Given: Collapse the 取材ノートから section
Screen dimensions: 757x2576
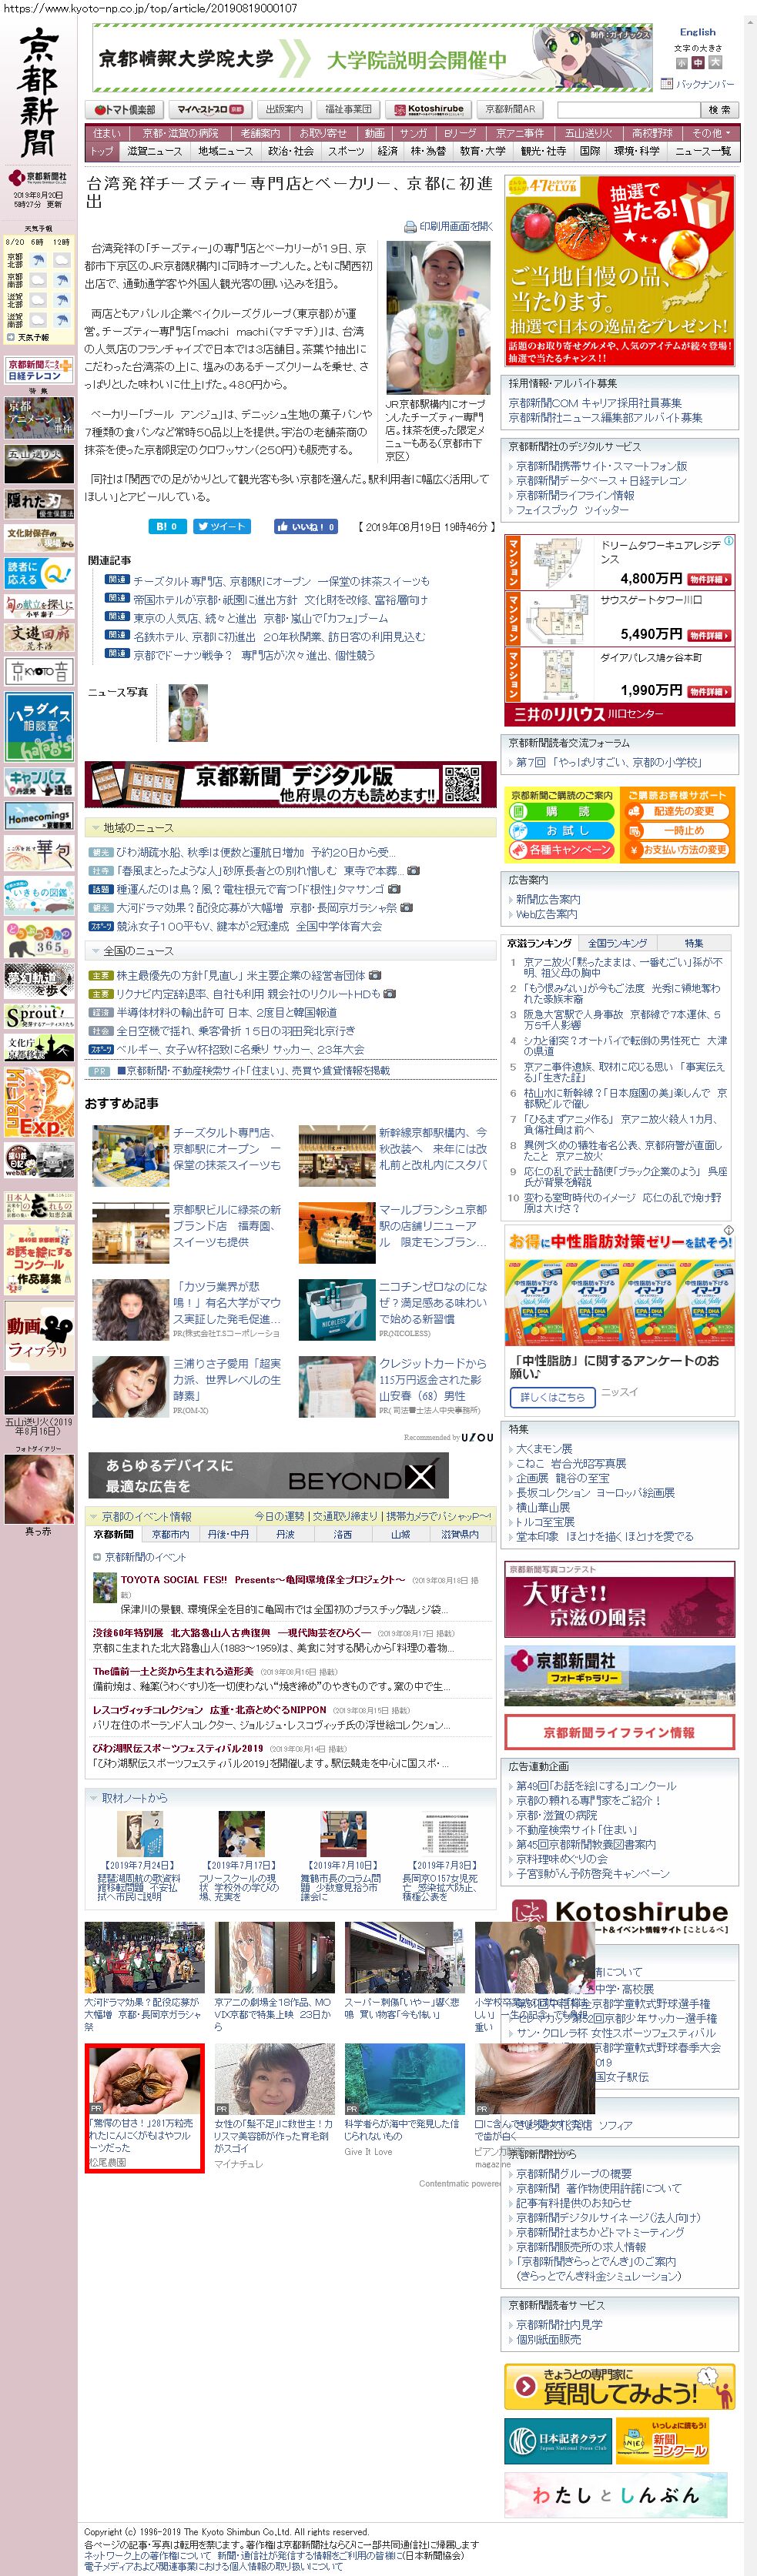Looking at the screenshot, I should (x=94, y=1797).
